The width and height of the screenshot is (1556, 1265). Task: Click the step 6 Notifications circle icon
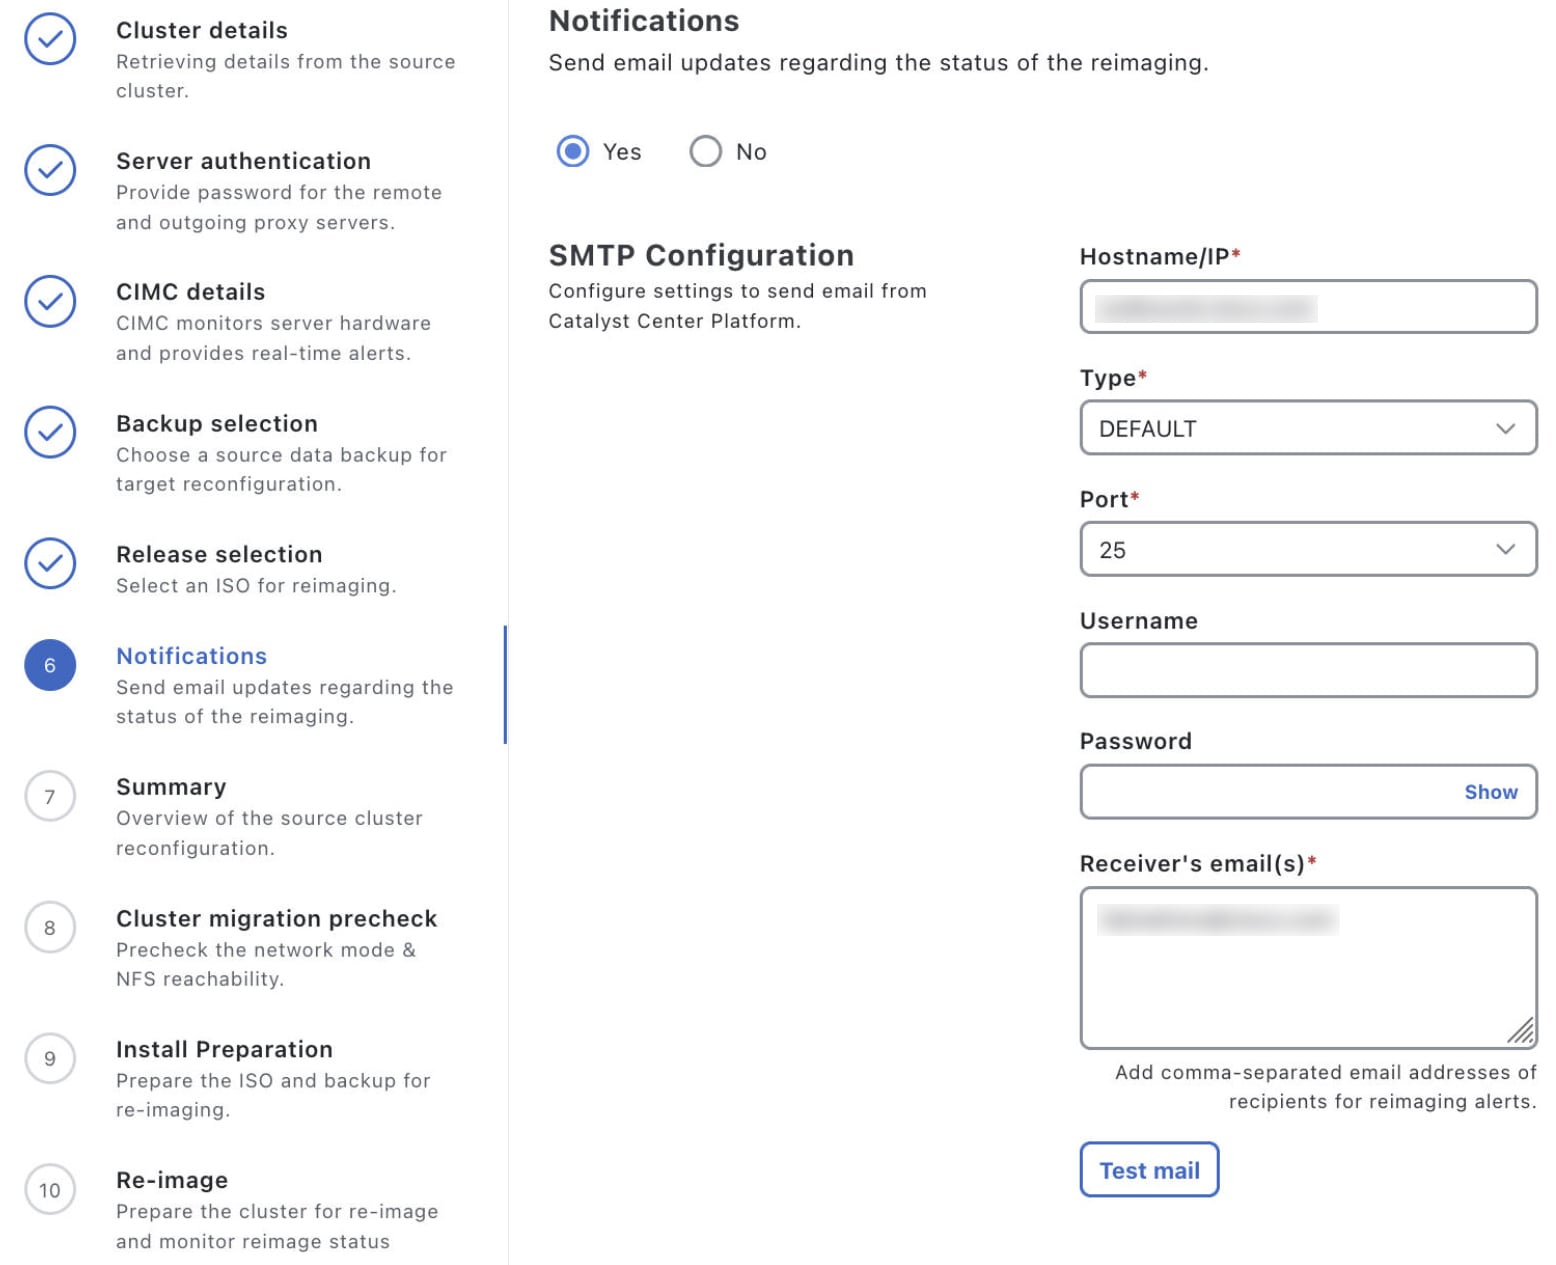(50, 665)
